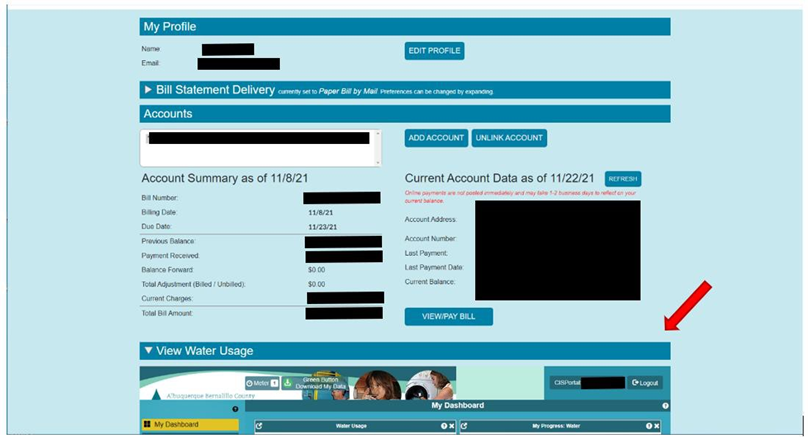
Task: Log out of the CIS Portal
Action: [x=646, y=383]
